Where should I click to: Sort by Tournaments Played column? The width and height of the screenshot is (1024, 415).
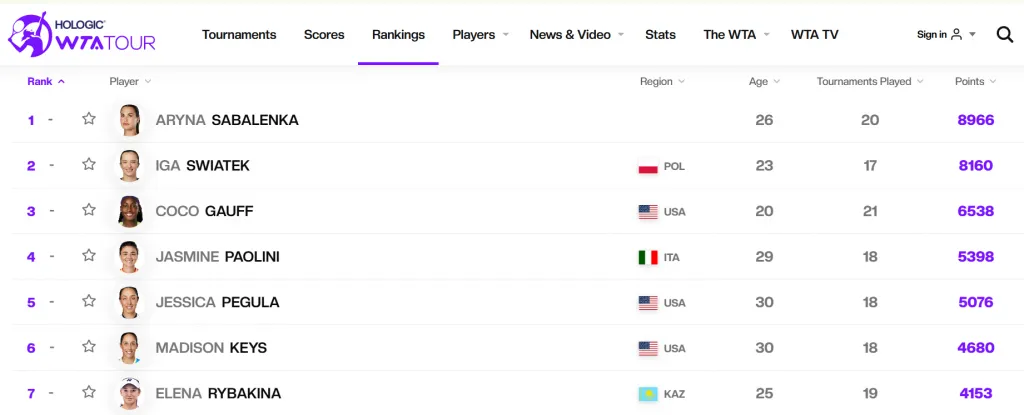(870, 82)
